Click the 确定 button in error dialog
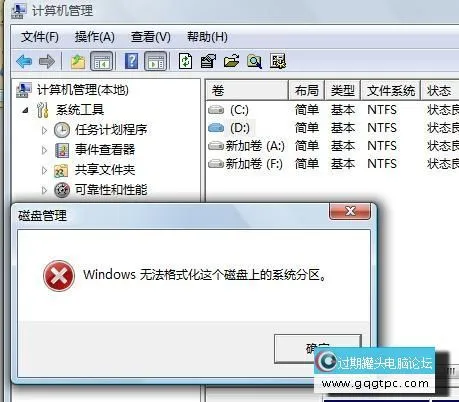Image resolution: width=459 pixels, height=402 pixels. (x=318, y=349)
